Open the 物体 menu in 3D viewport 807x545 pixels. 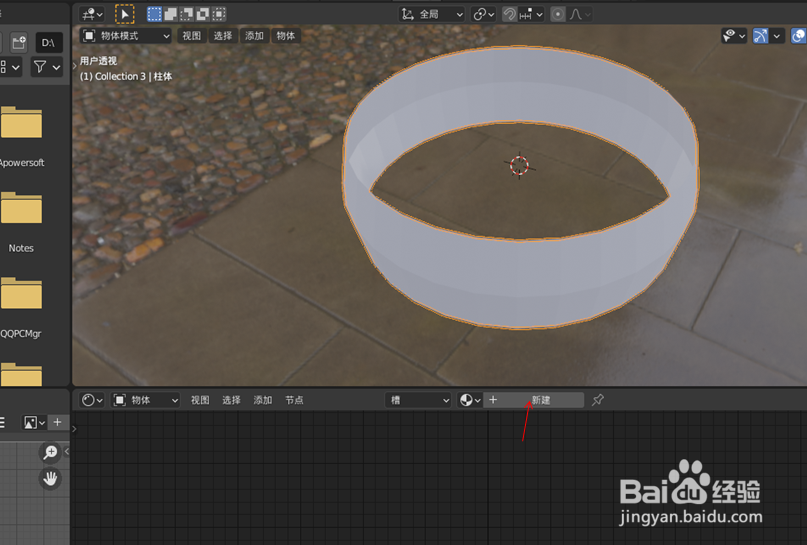286,36
